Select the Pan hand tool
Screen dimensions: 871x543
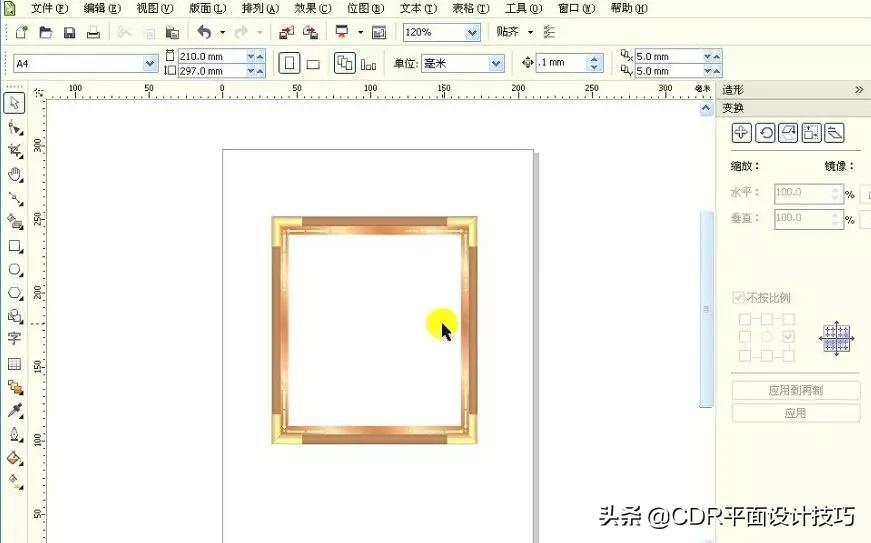14,175
